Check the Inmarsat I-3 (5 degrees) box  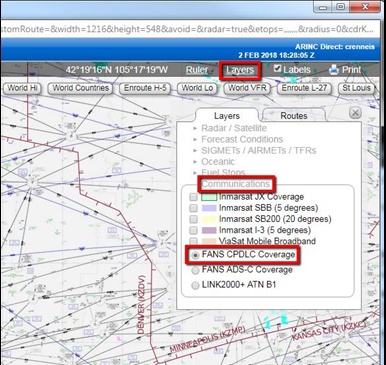(x=193, y=230)
